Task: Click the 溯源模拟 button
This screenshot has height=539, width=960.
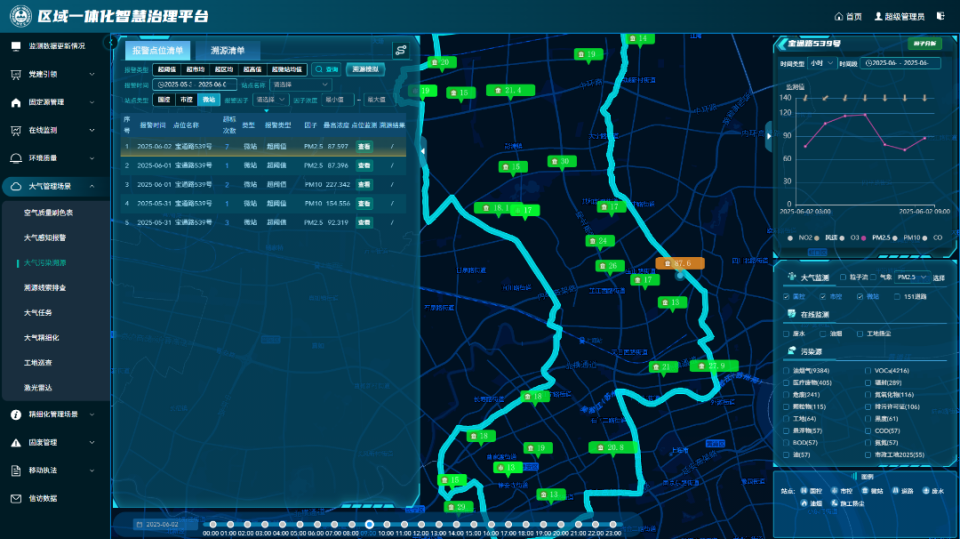Action: point(366,69)
